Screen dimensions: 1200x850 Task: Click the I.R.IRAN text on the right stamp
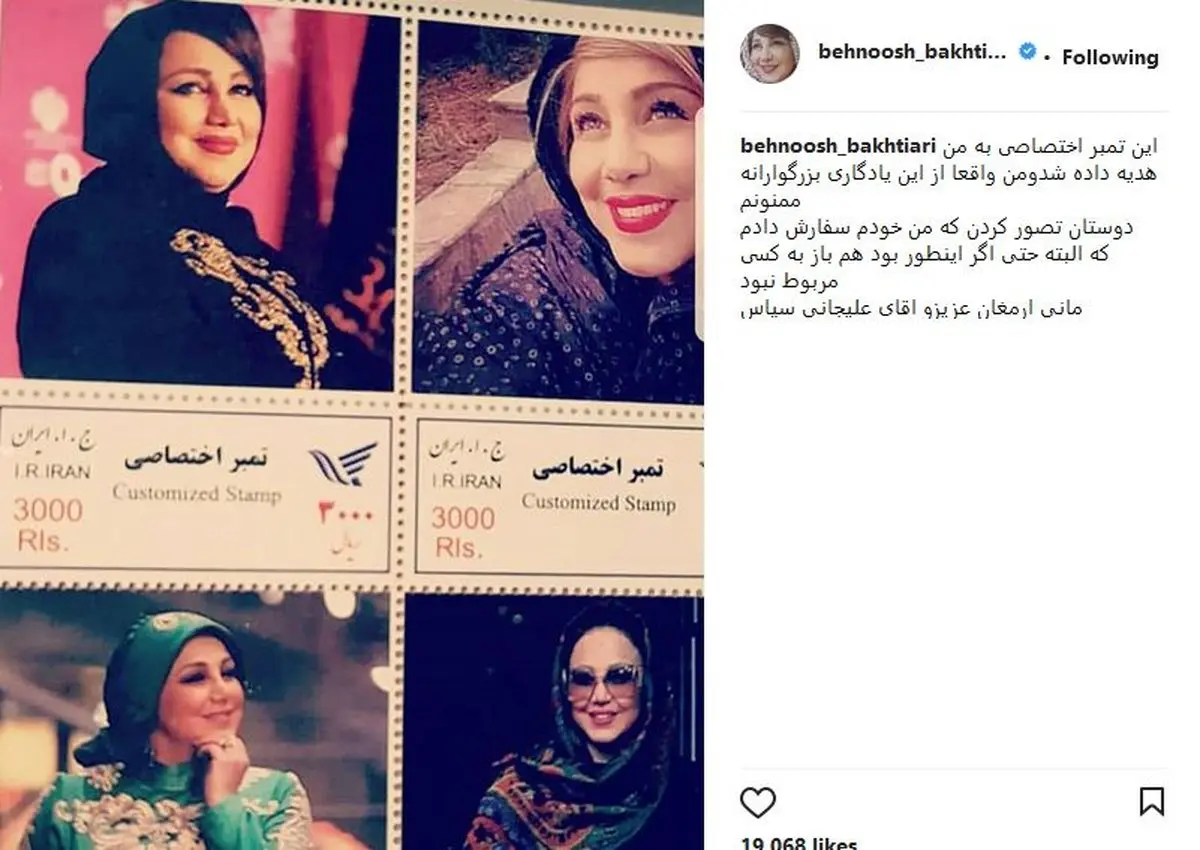click(x=466, y=482)
